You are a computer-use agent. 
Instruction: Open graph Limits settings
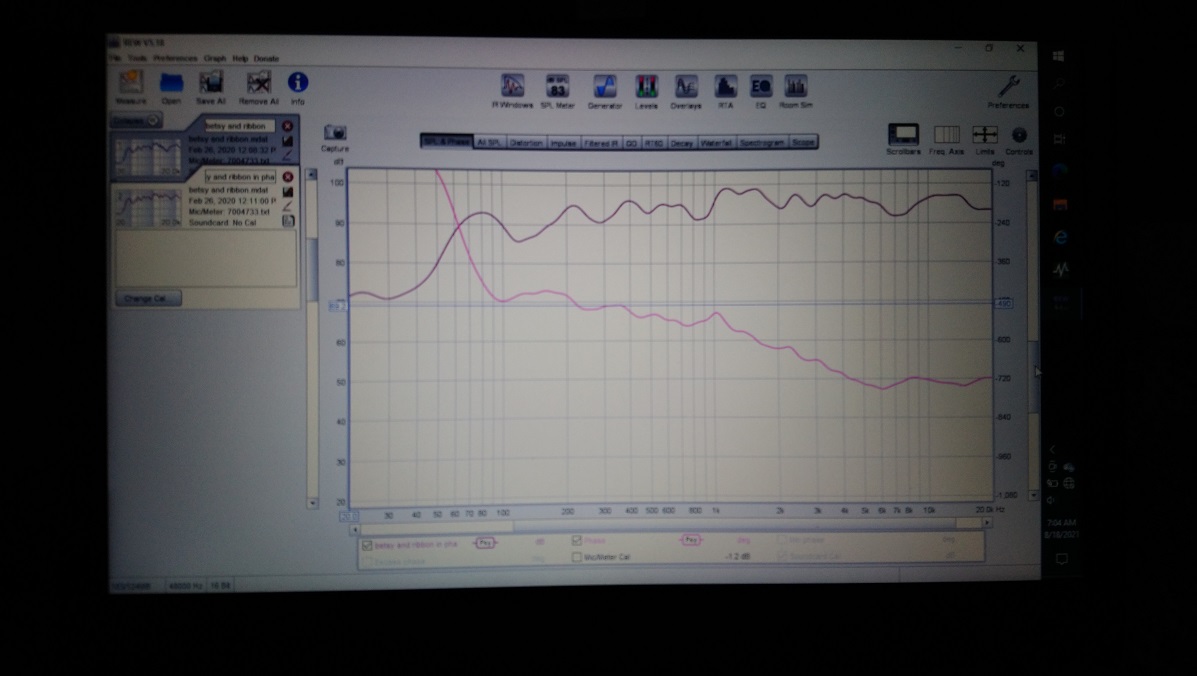pyautogui.click(x=985, y=140)
